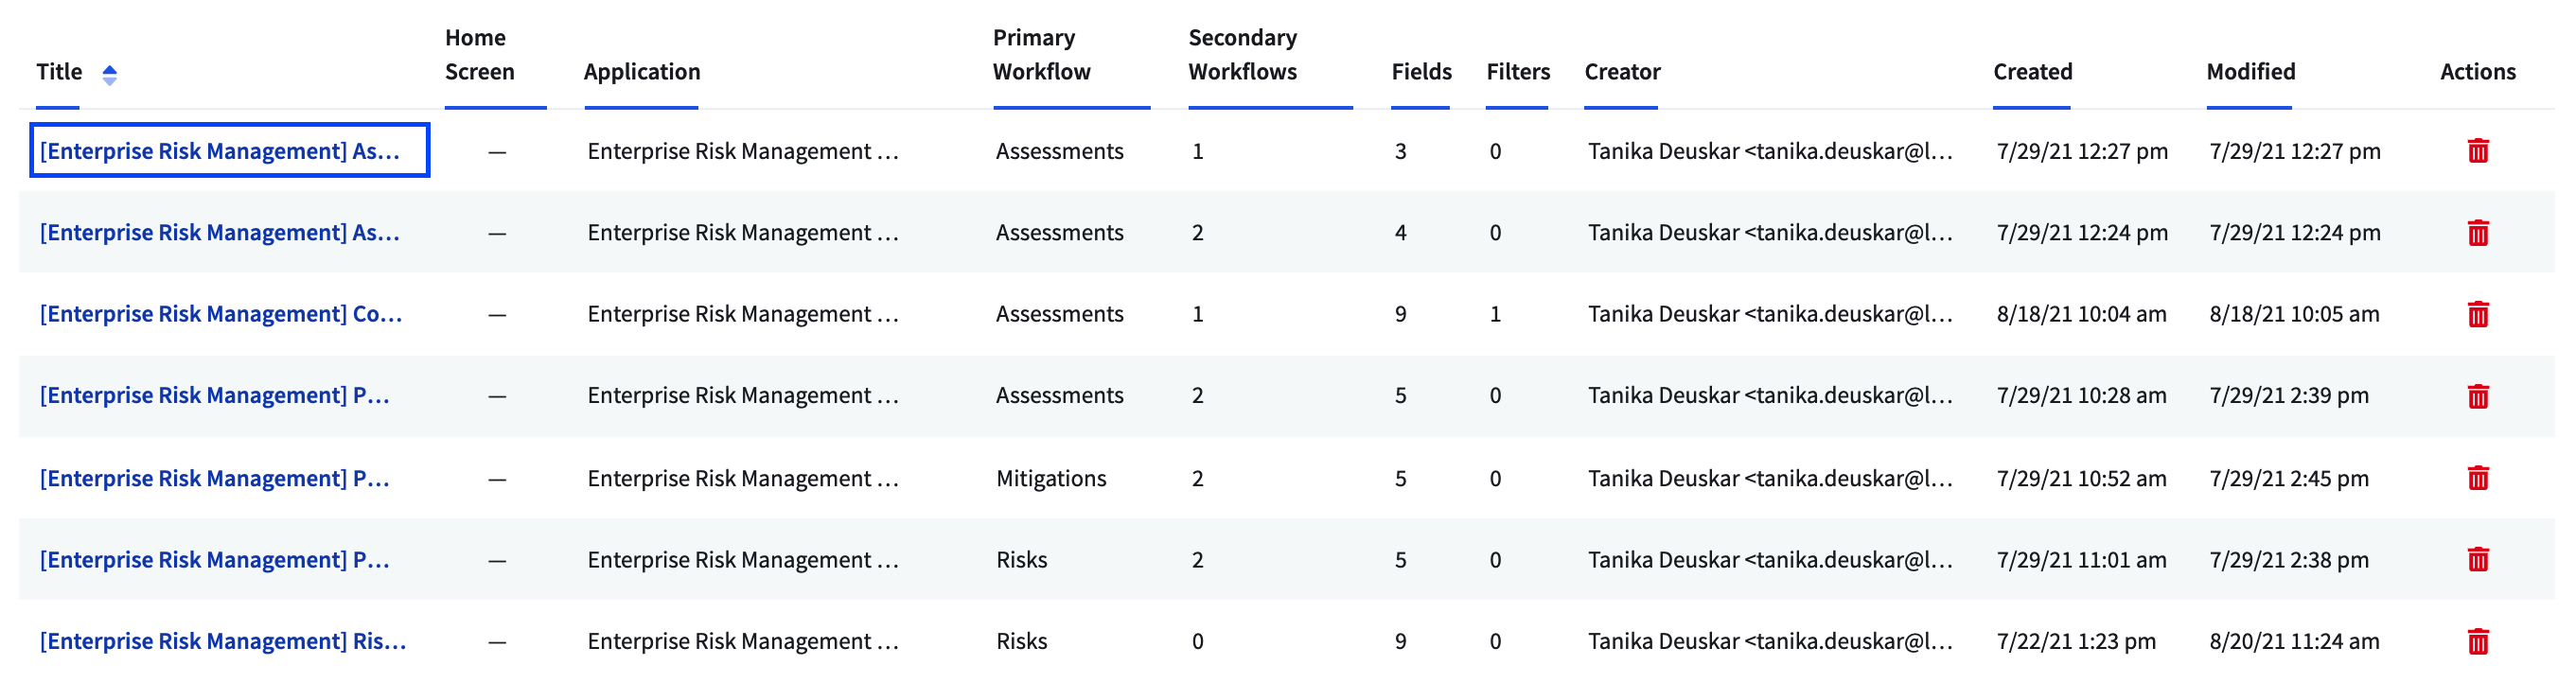
Task: Remove the row modified 7/29/21 2:39 pm
Action: [x=2477, y=396]
